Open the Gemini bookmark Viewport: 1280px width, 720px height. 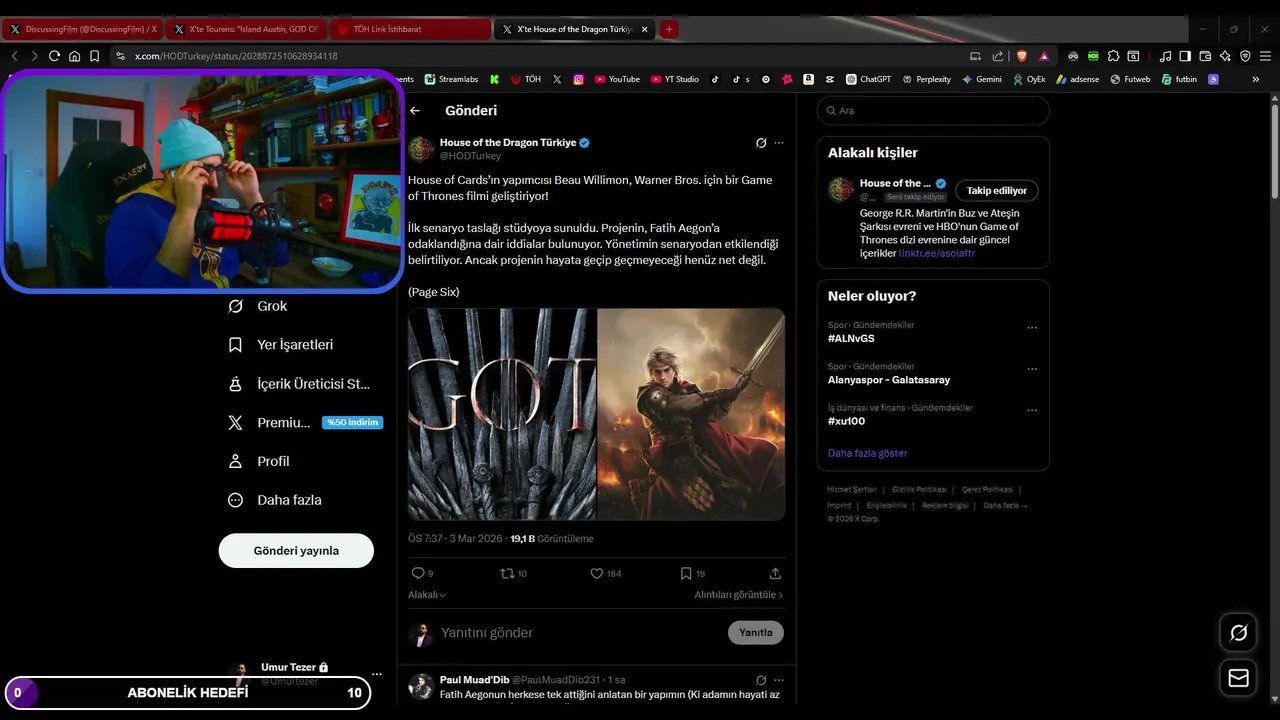tap(982, 79)
